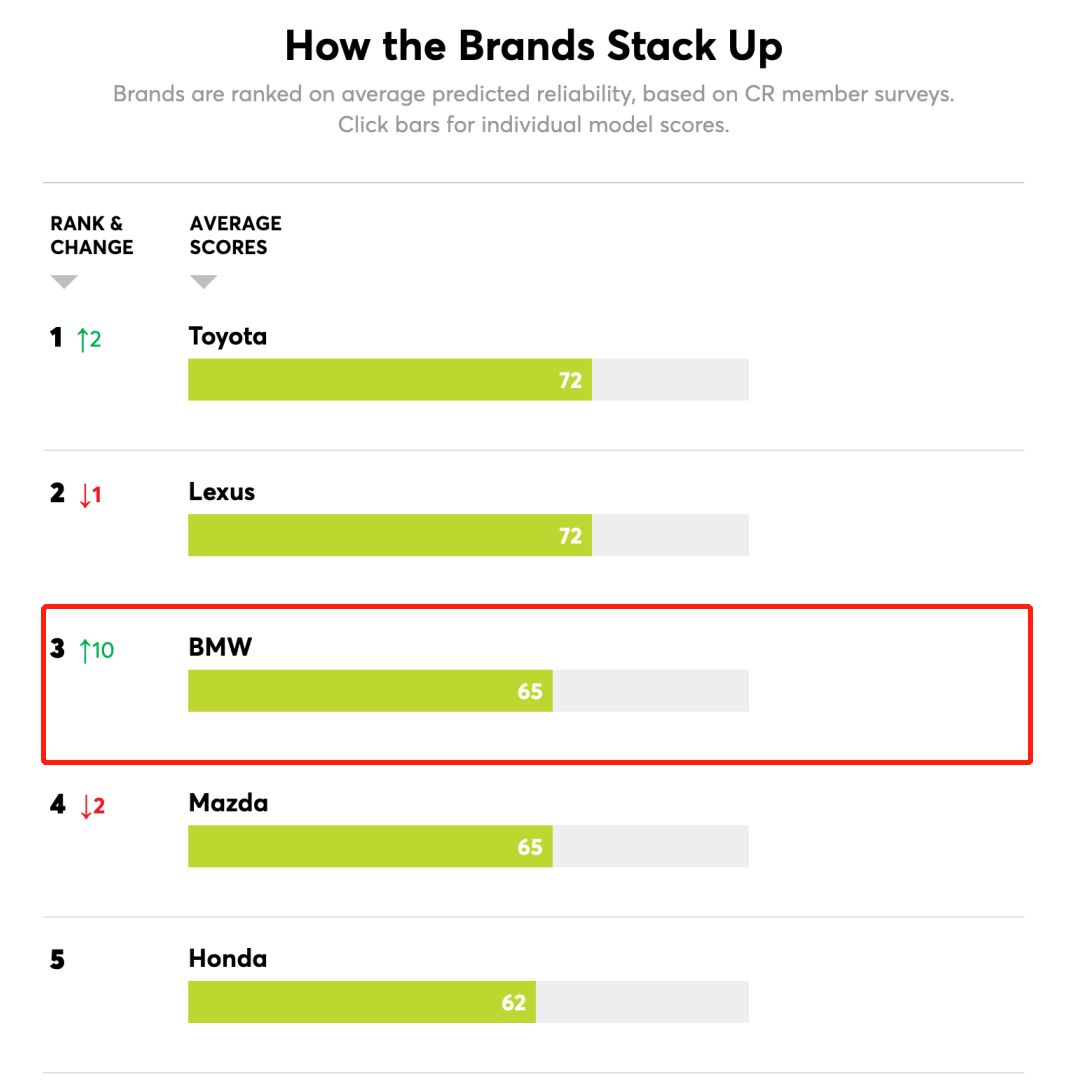Expand the Lexus score bar
The image size is (1066, 1081).
(x=390, y=535)
